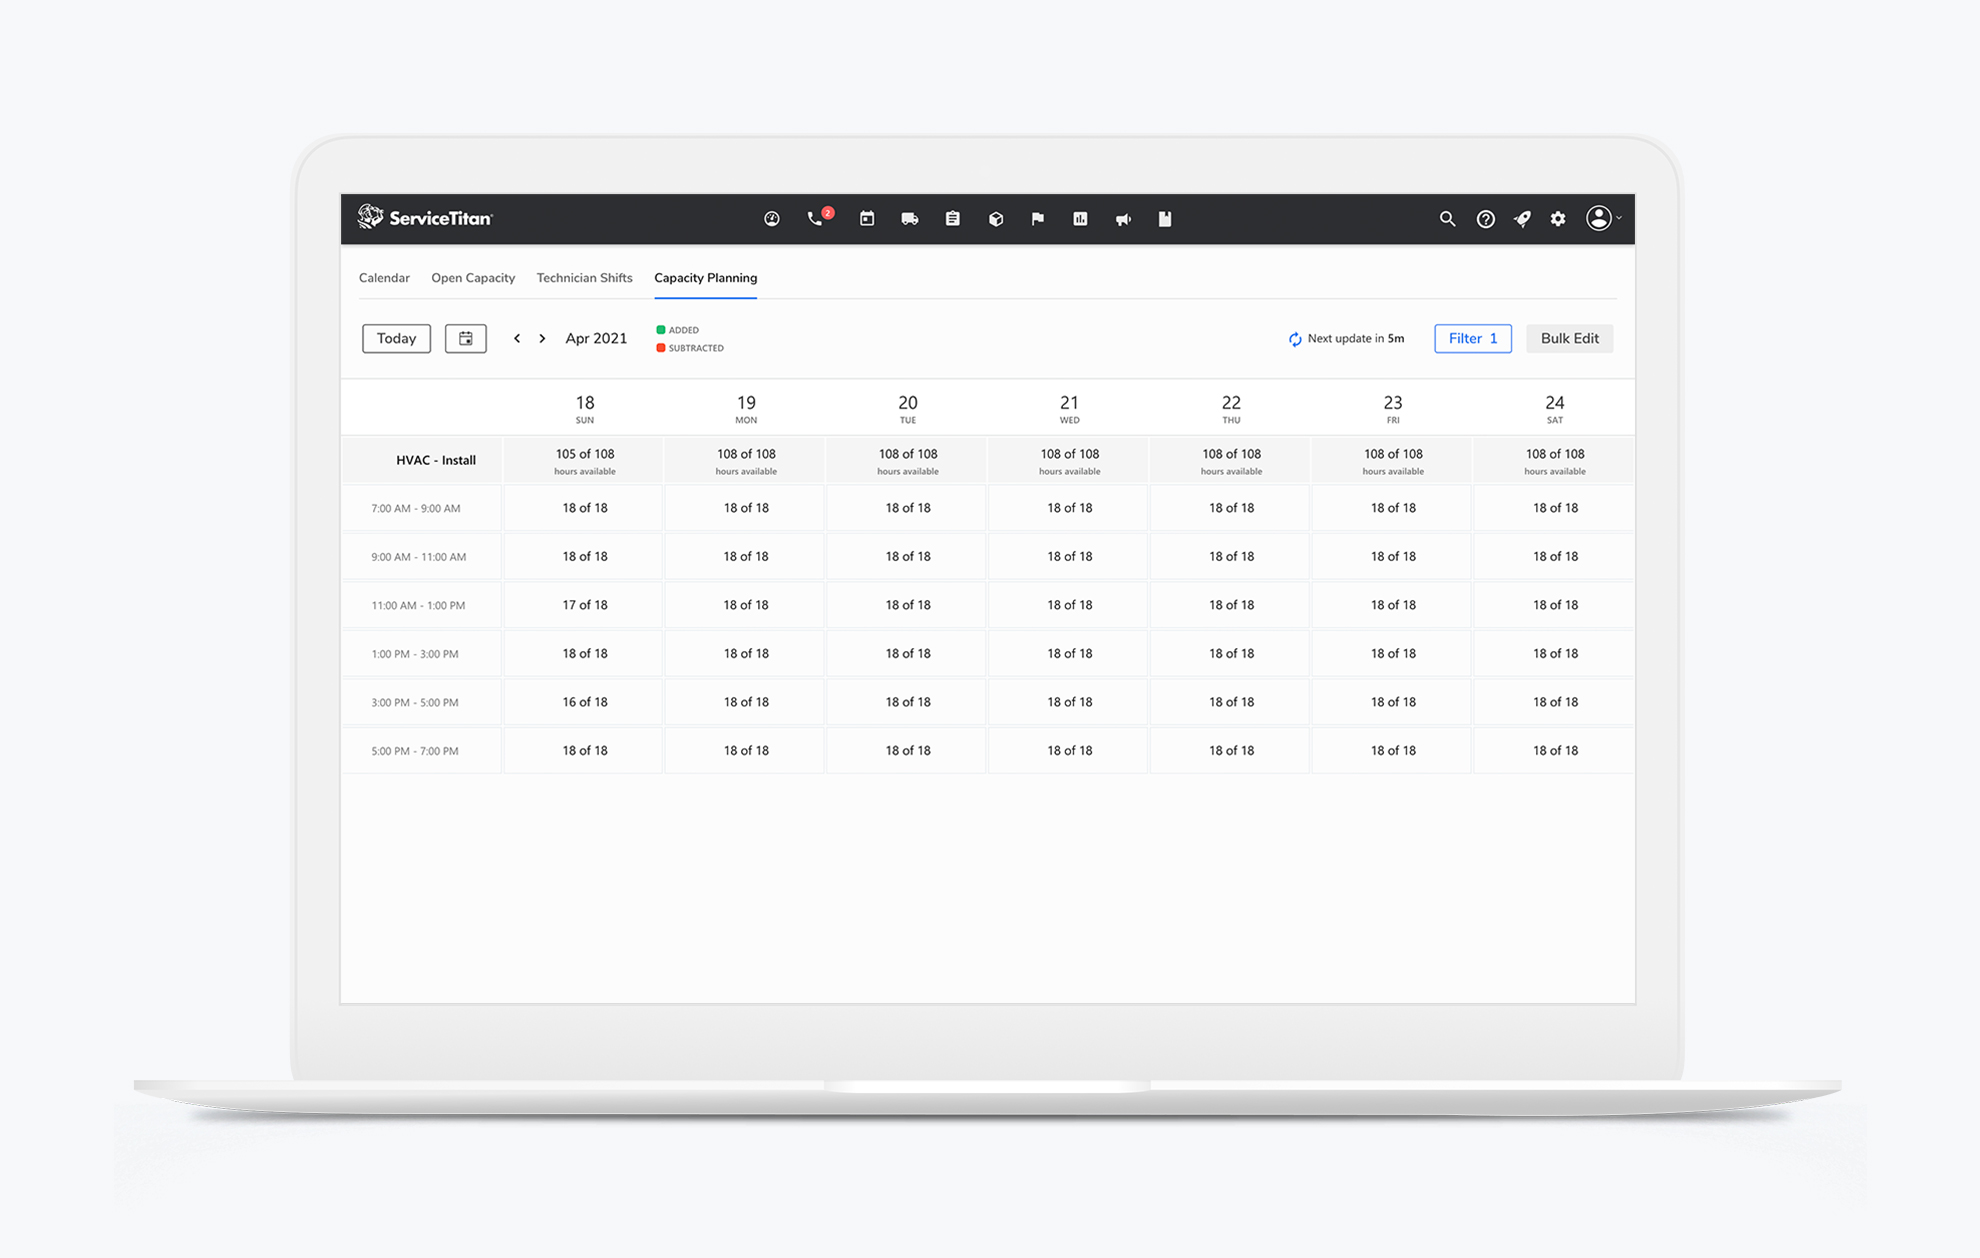Open the help question mark icon
This screenshot has height=1258, width=1980.
coord(1485,219)
